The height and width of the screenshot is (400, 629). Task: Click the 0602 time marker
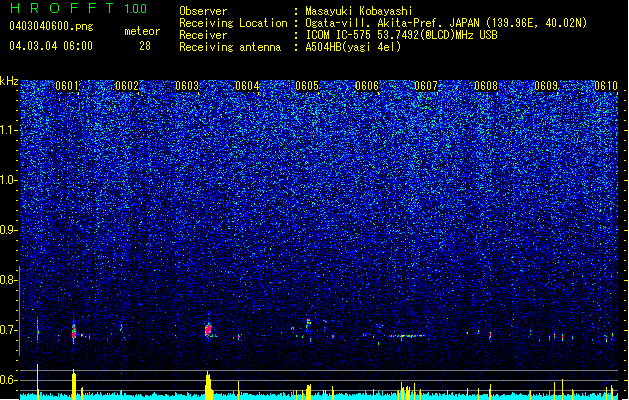pyautogui.click(x=127, y=86)
